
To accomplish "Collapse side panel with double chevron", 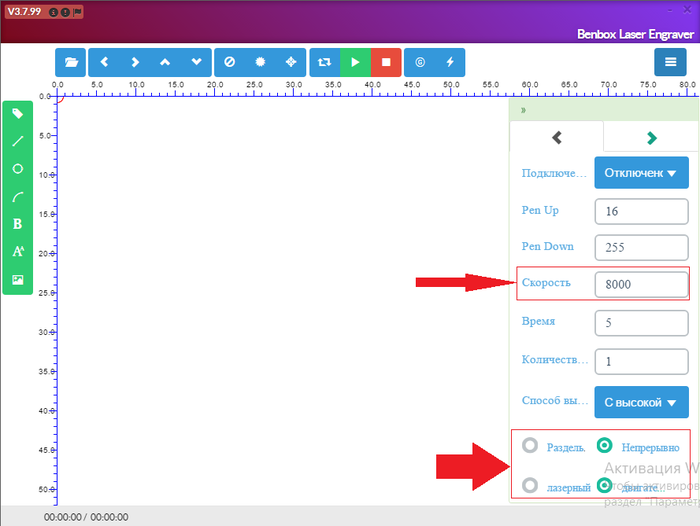I will (x=523, y=109).
